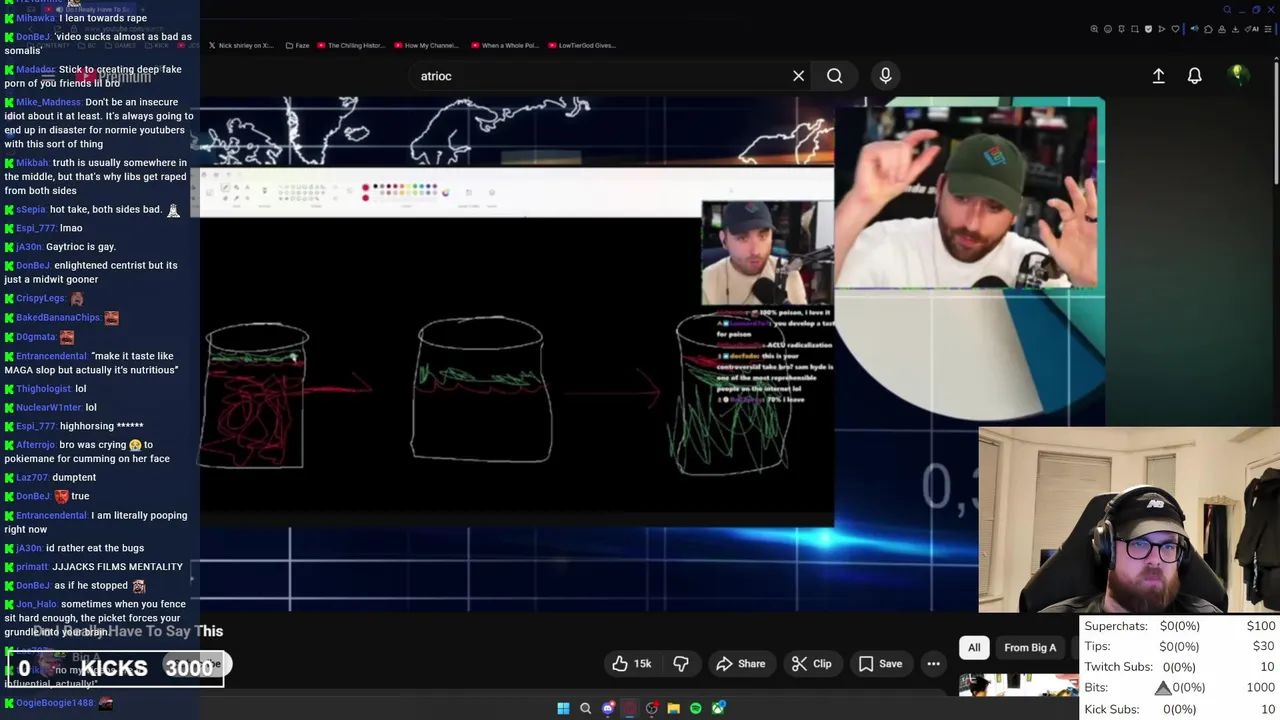Create a clip with the Clip button
This screenshot has height=720, width=1280.
pyautogui.click(x=811, y=664)
